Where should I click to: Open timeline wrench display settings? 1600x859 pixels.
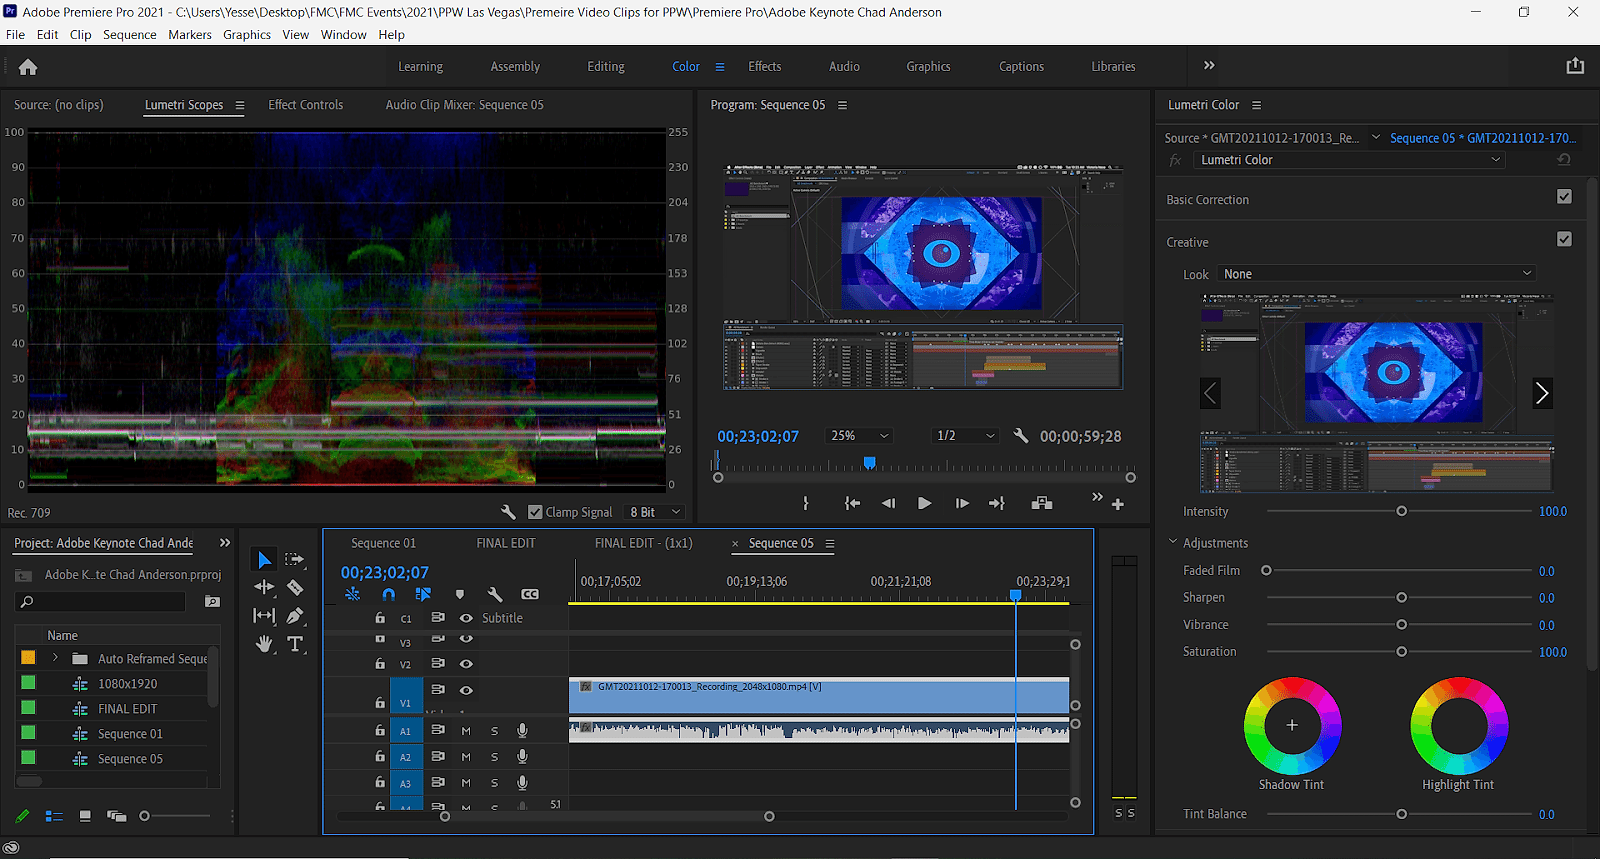(494, 594)
